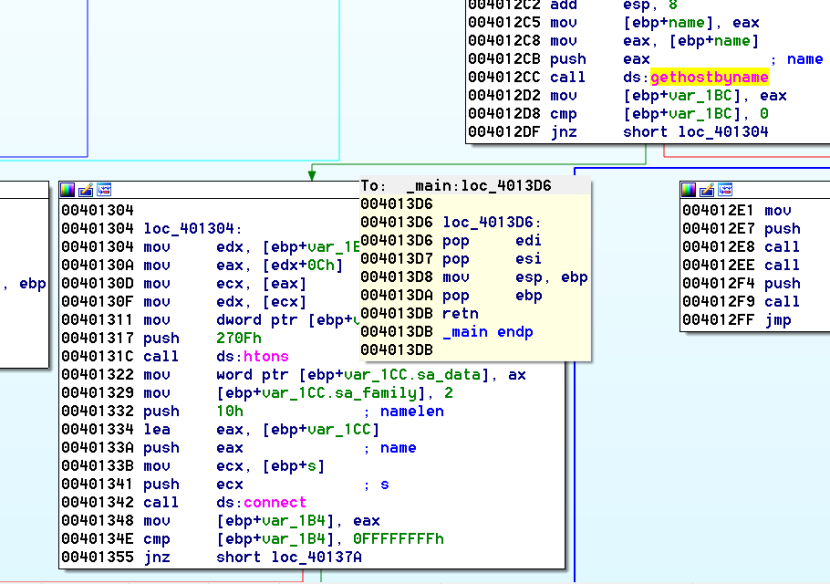
Task: Open the node color swatch on the 004012E1 block
Action: pyautogui.click(x=689, y=189)
